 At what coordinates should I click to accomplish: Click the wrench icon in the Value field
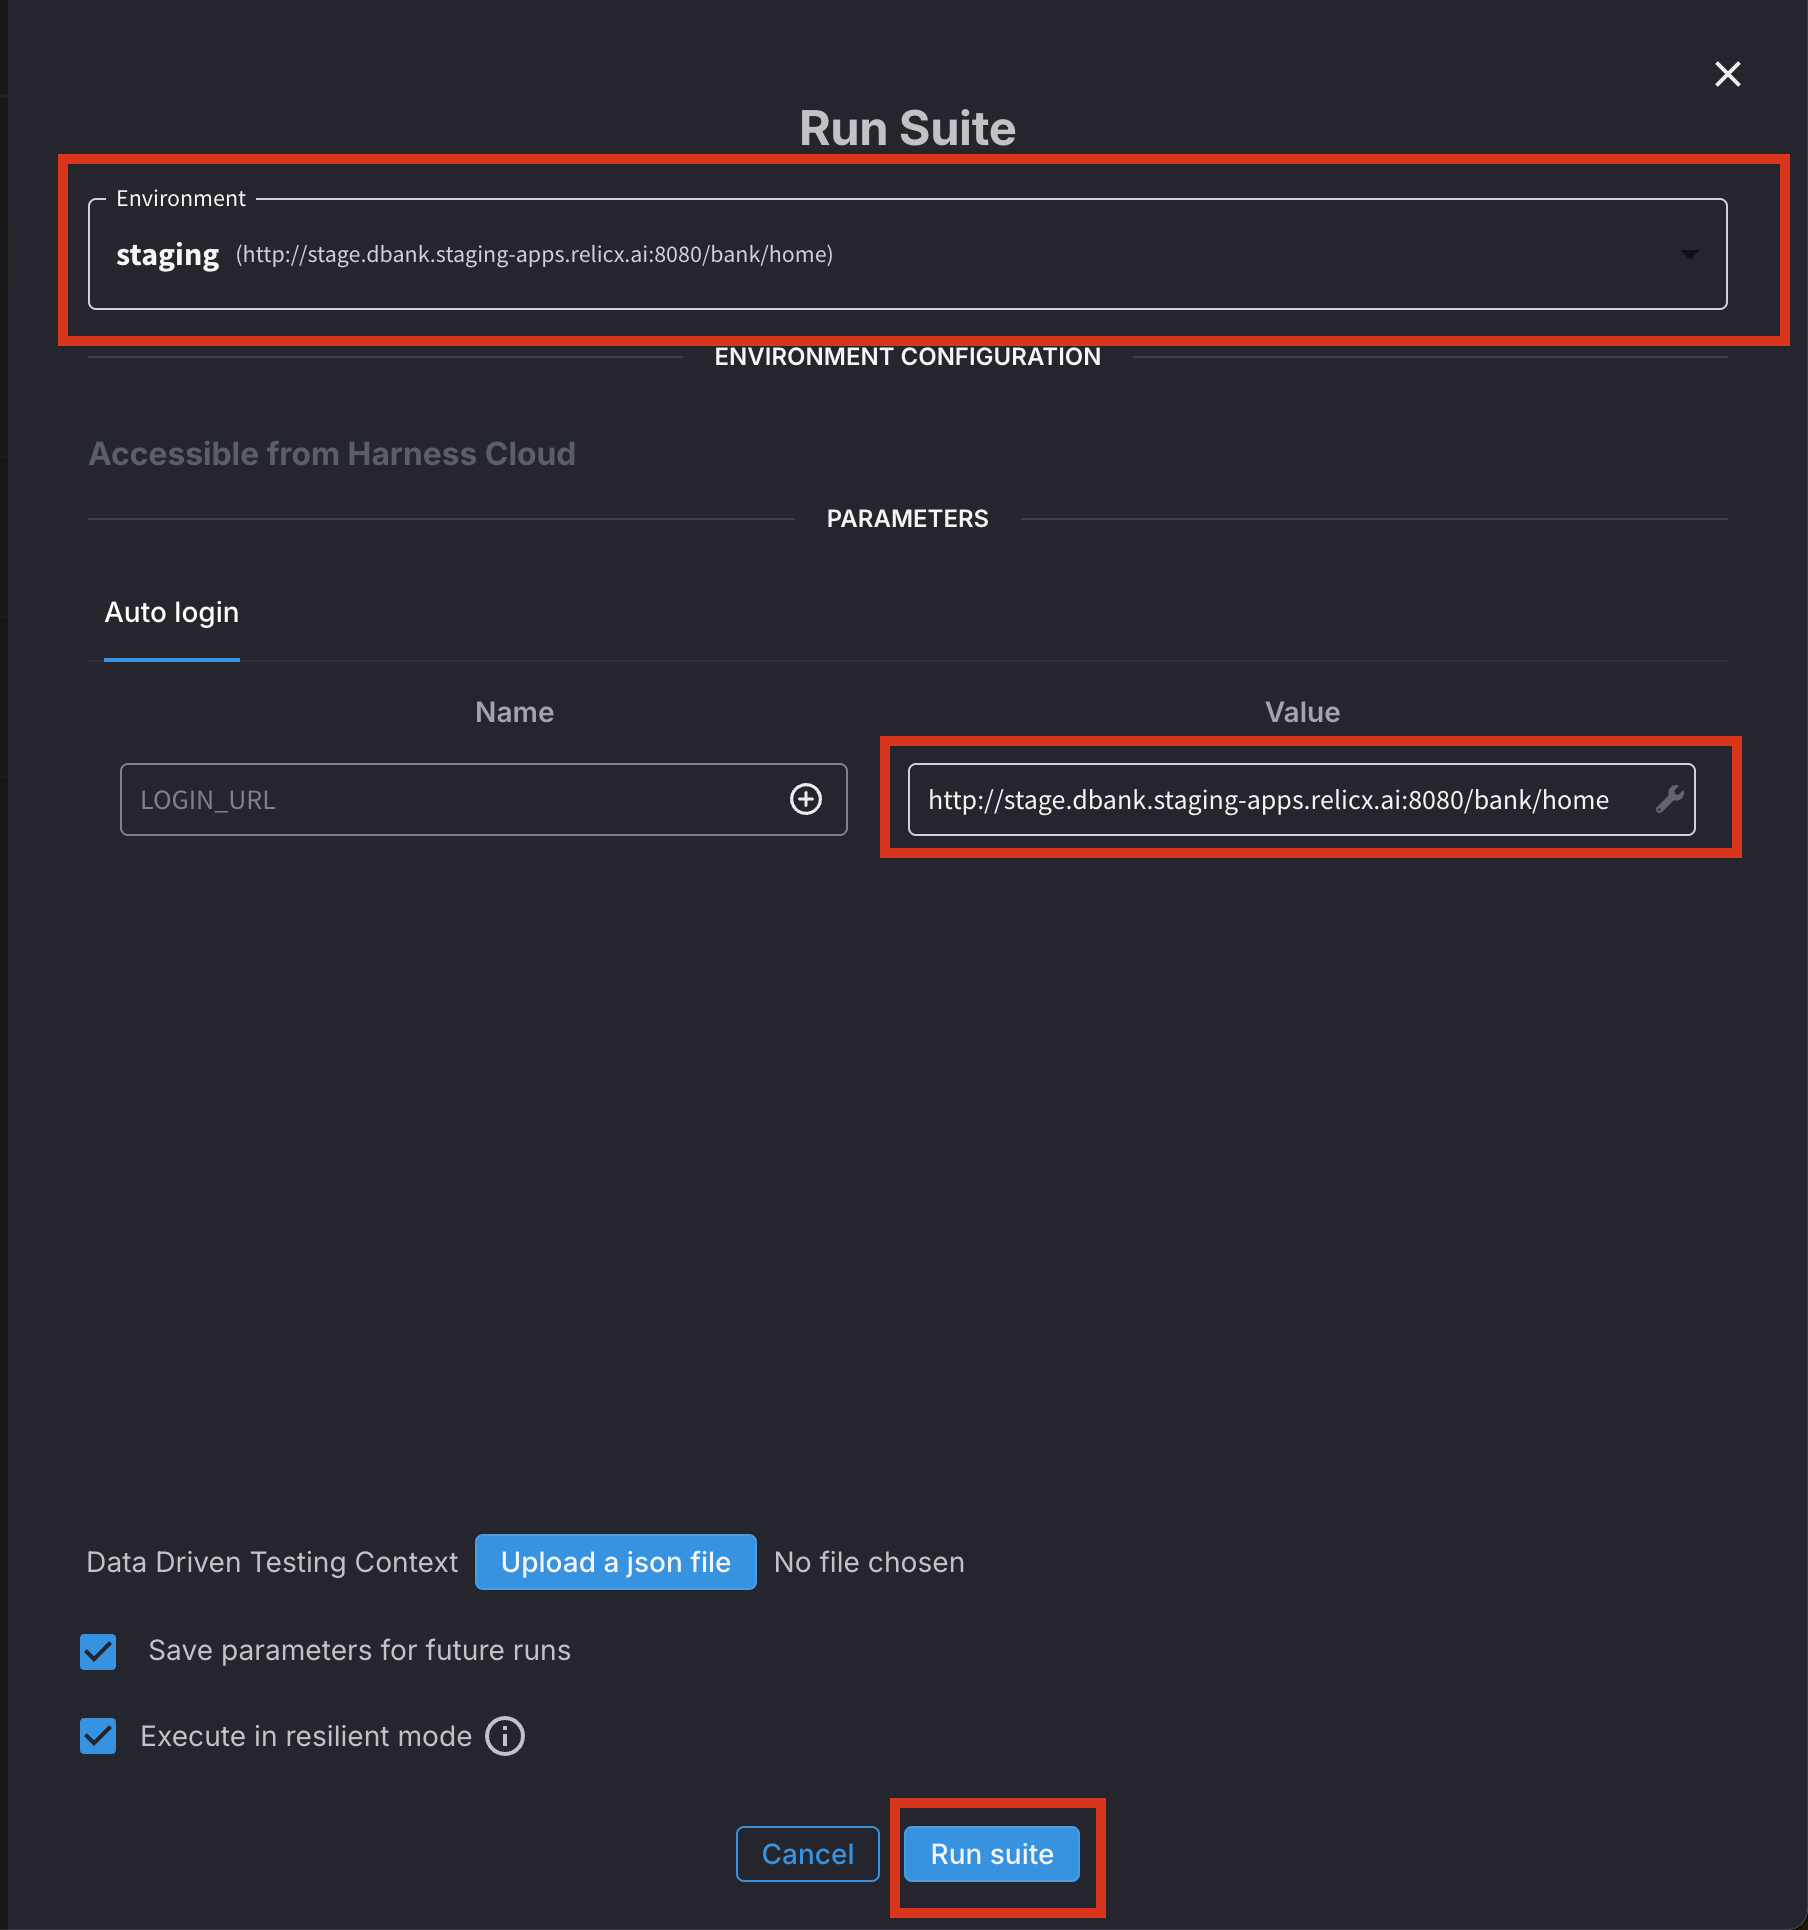(x=1668, y=799)
